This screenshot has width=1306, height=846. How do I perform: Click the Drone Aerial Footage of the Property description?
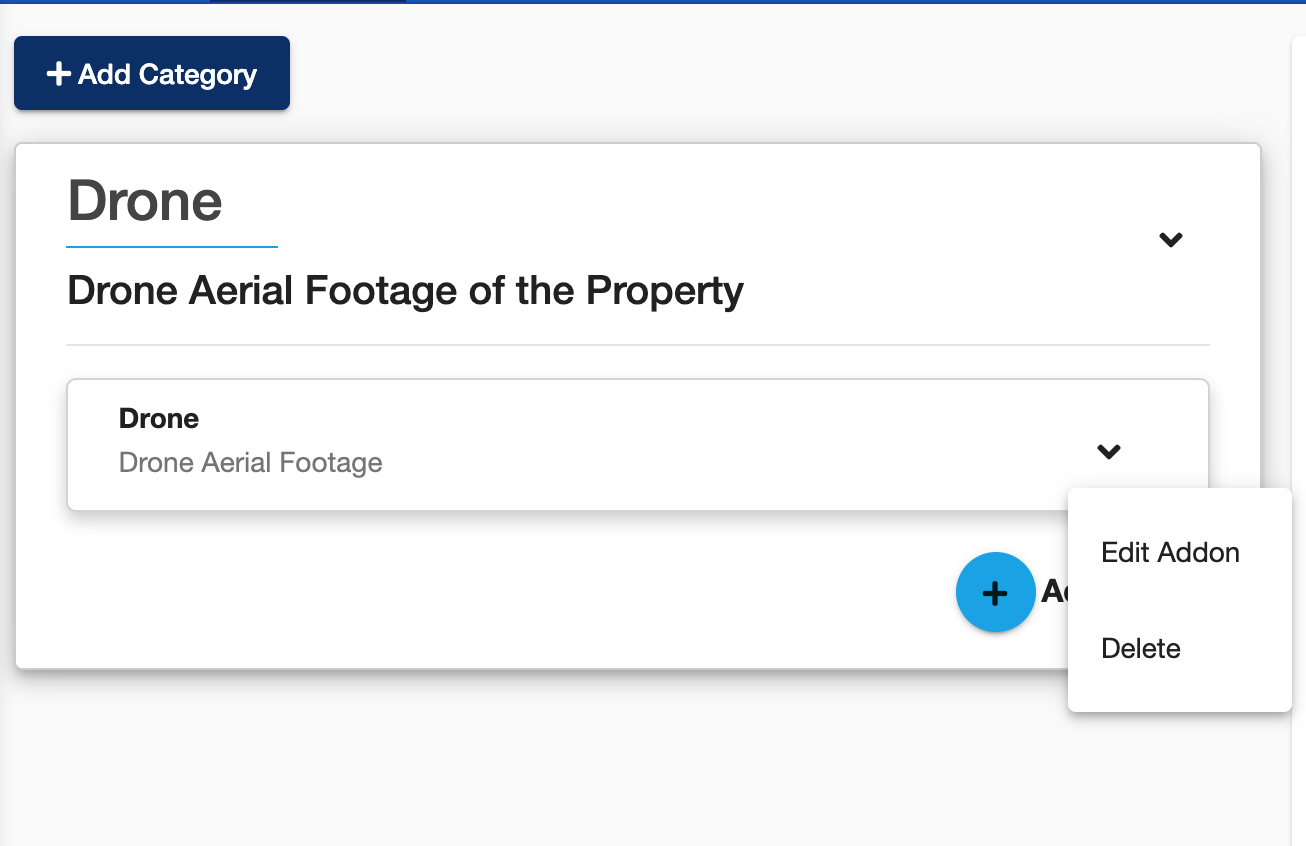click(x=405, y=291)
